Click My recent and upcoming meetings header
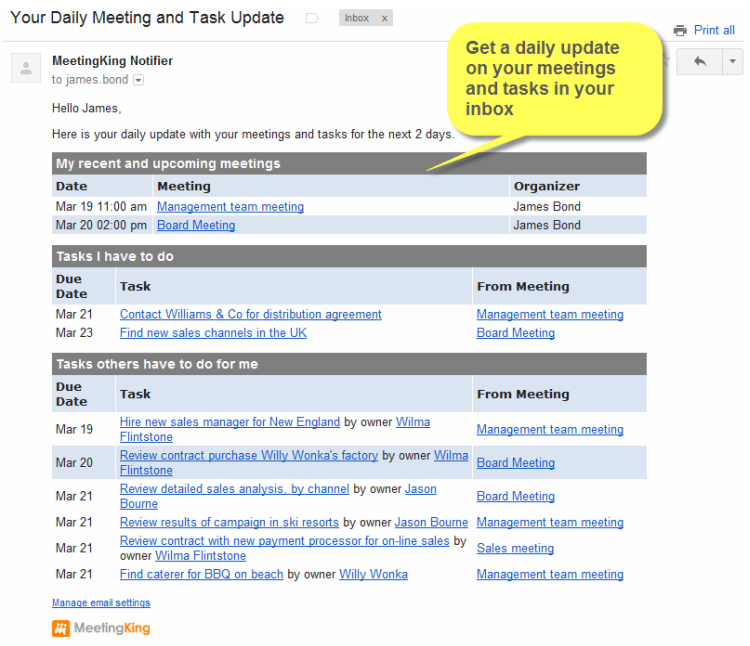 pyautogui.click(x=349, y=164)
